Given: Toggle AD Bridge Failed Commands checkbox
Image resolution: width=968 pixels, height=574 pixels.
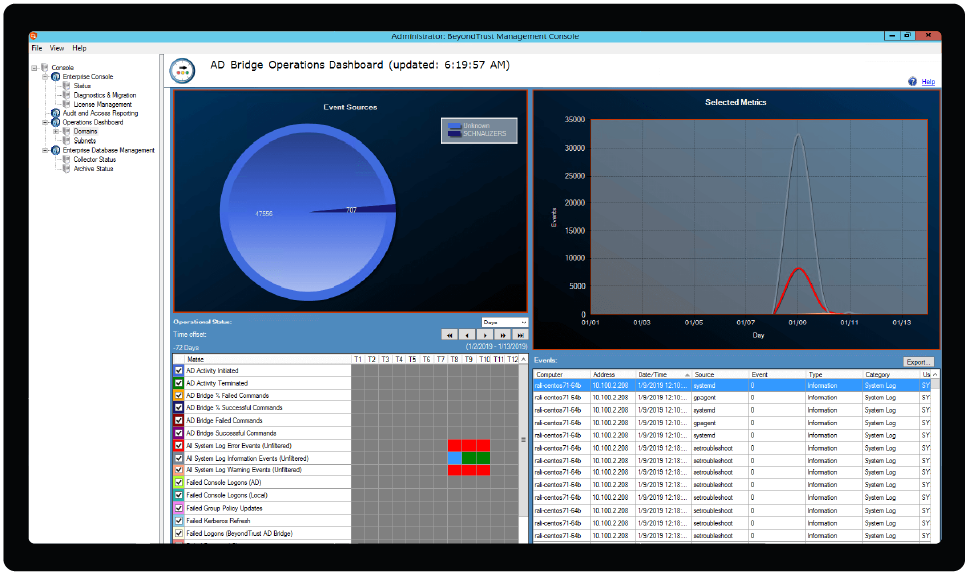Looking at the screenshot, I should click(x=179, y=421).
